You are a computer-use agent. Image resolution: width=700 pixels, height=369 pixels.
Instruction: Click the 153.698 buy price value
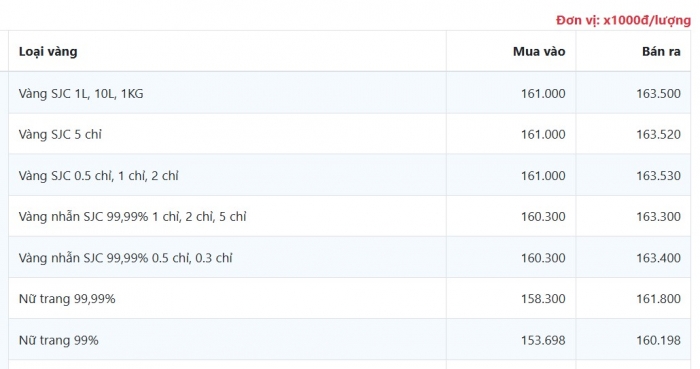point(543,340)
